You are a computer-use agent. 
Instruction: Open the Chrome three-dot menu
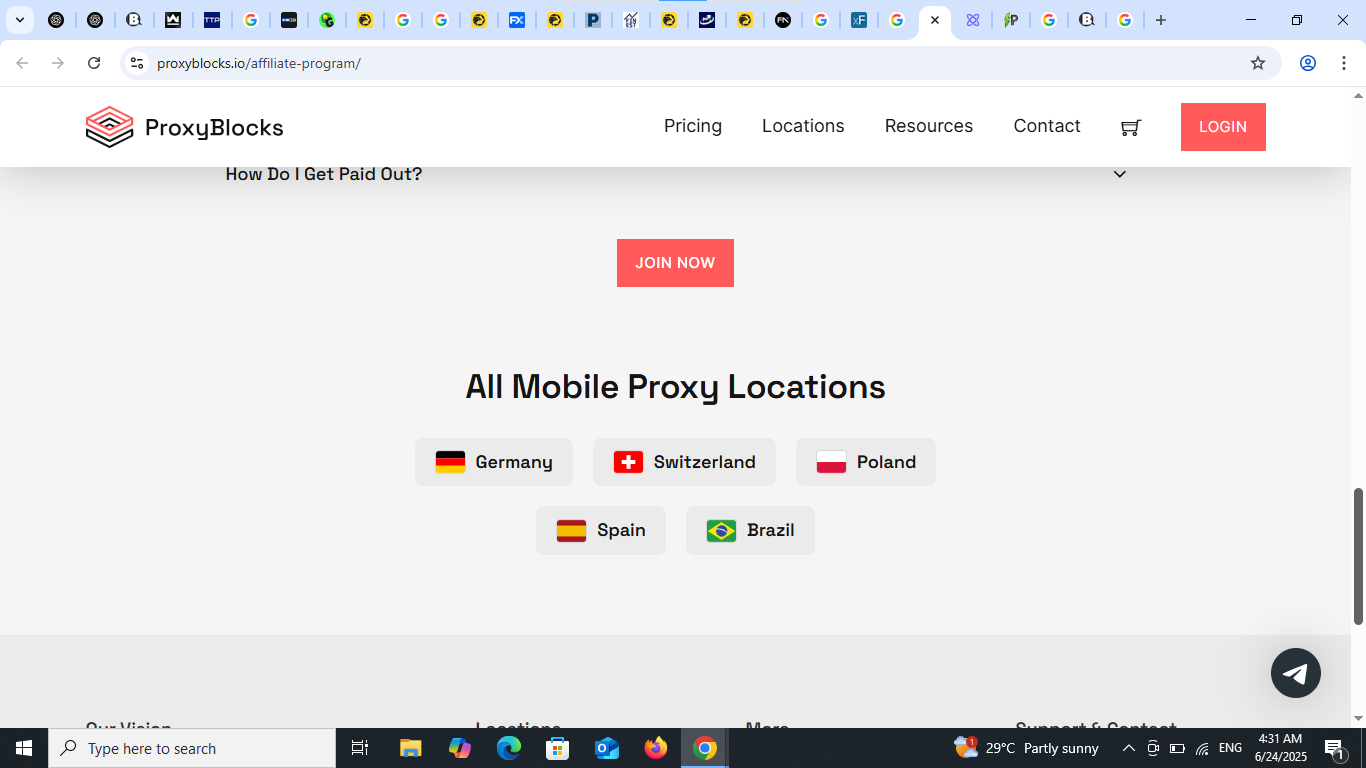tap(1344, 63)
